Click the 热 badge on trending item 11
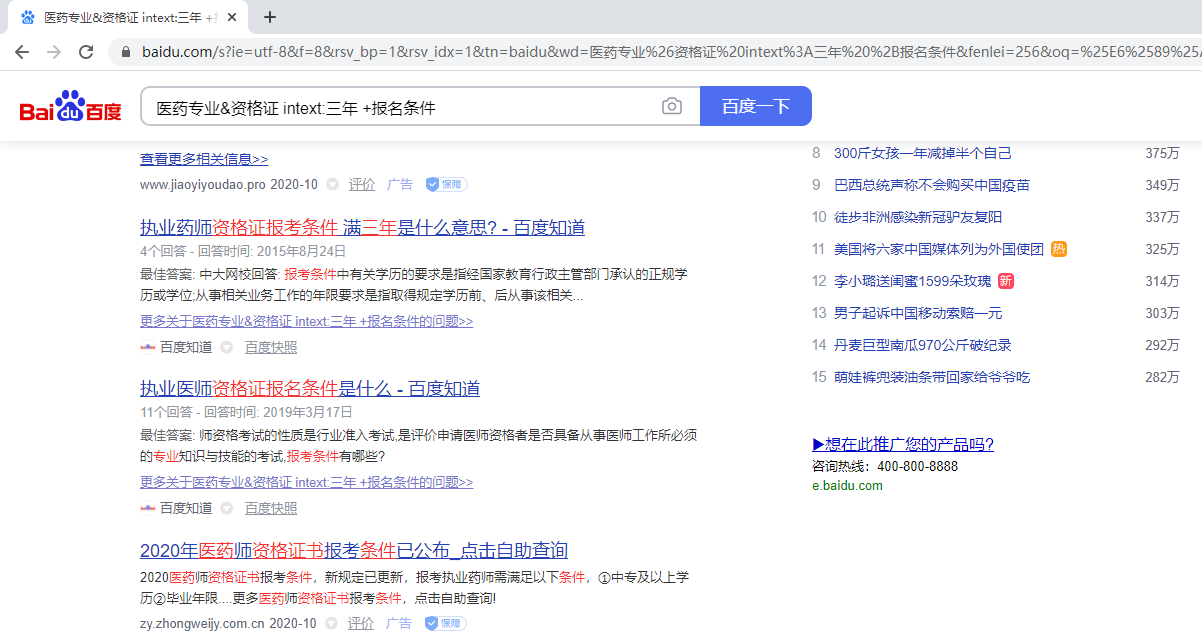 (x=1059, y=249)
